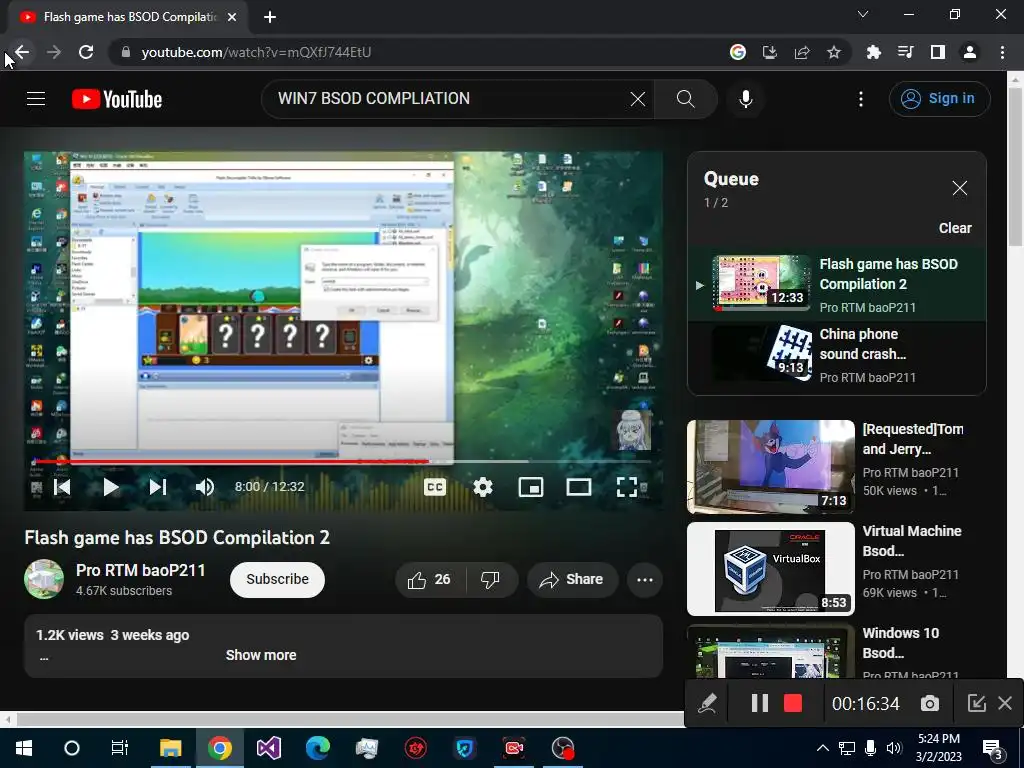Screen dimensions: 1024x768
Task: Go back in browser
Action: pyautogui.click(x=22, y=52)
